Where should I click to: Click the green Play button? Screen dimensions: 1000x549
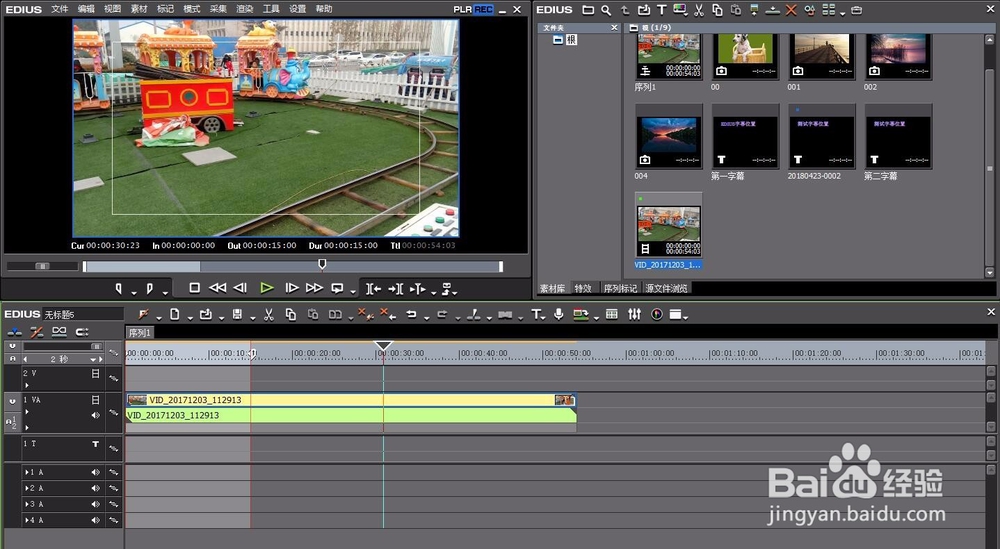coord(267,288)
